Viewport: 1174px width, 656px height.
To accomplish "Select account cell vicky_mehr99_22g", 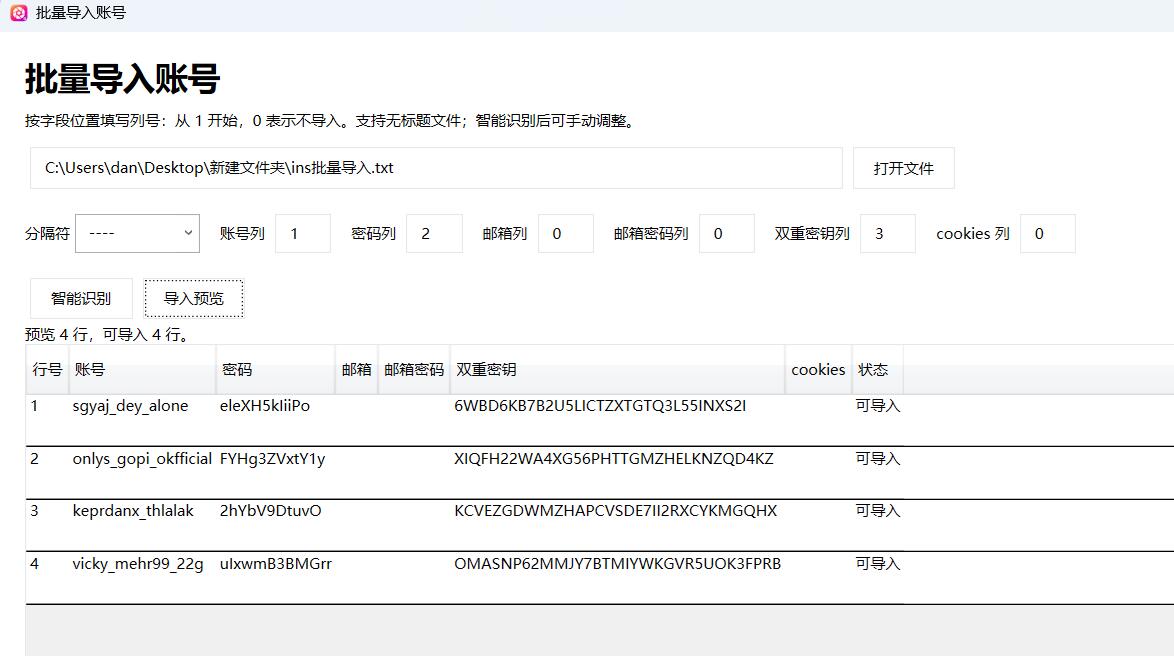I will coord(138,564).
